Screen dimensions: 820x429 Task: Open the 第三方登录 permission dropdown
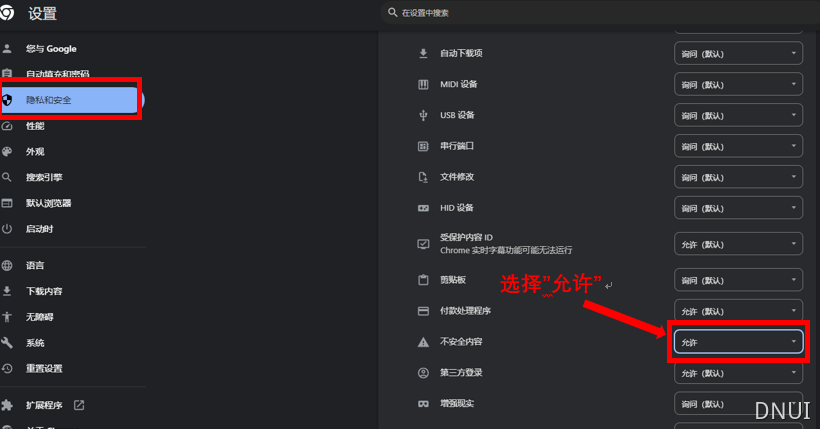click(x=738, y=372)
